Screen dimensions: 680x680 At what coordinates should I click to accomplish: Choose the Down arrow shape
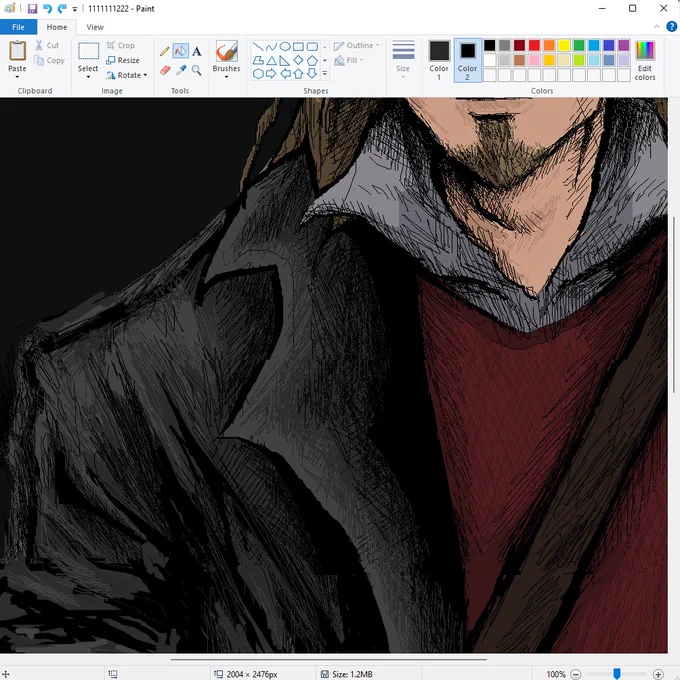[x=312, y=74]
